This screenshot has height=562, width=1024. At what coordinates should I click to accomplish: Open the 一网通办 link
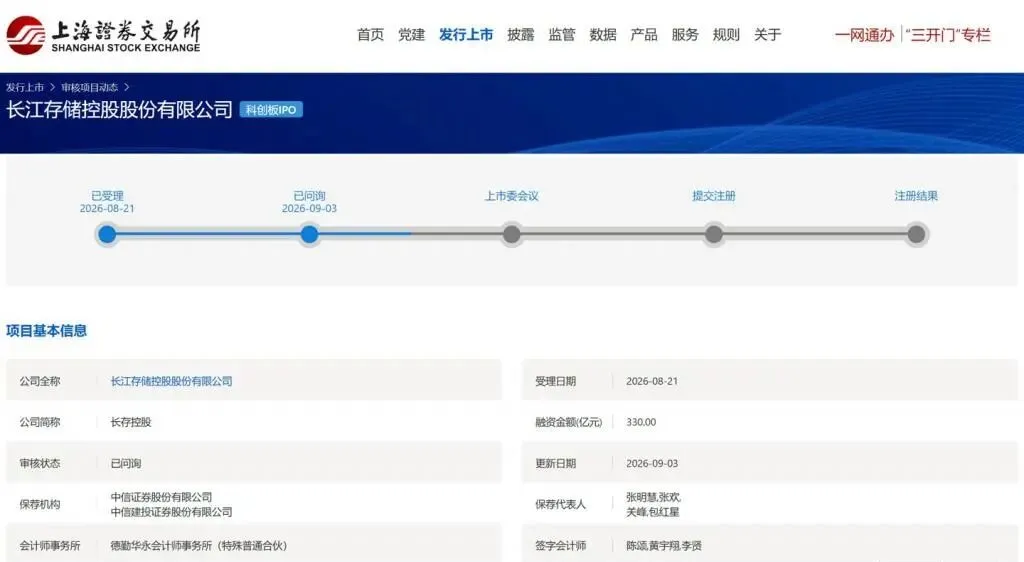pyautogui.click(x=864, y=35)
